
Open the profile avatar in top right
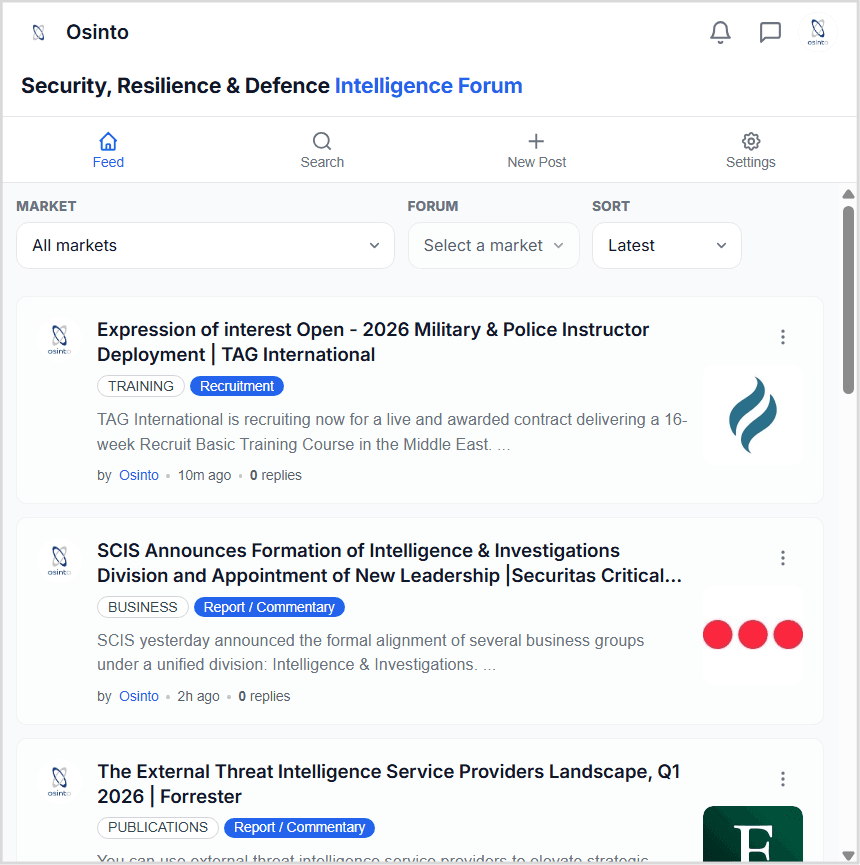click(818, 32)
